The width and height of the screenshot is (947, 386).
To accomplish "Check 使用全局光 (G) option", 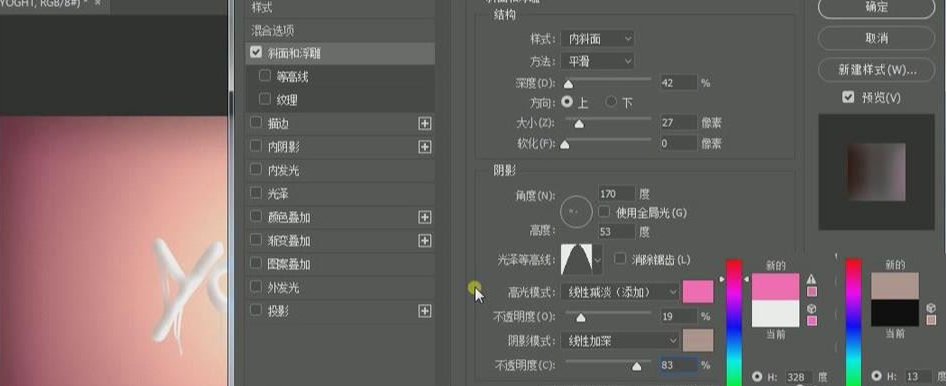I will pos(603,212).
